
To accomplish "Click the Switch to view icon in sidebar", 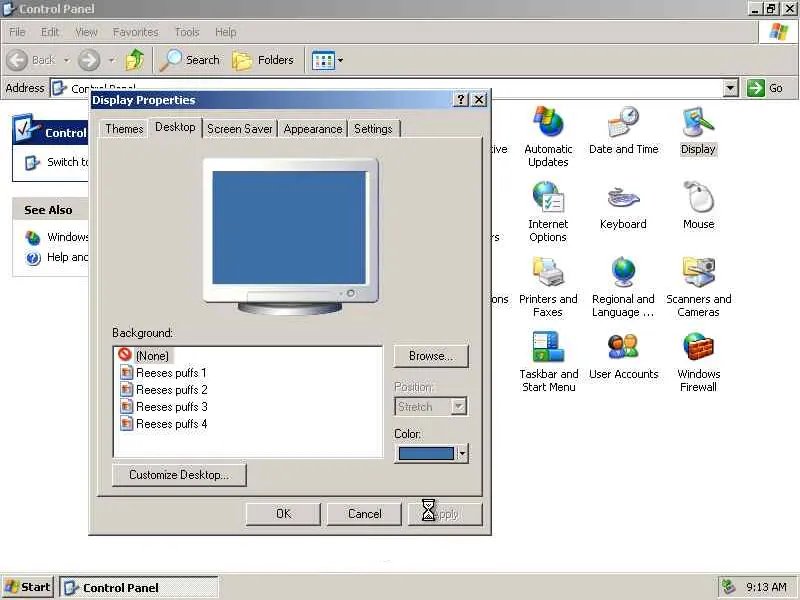I will [x=32, y=163].
